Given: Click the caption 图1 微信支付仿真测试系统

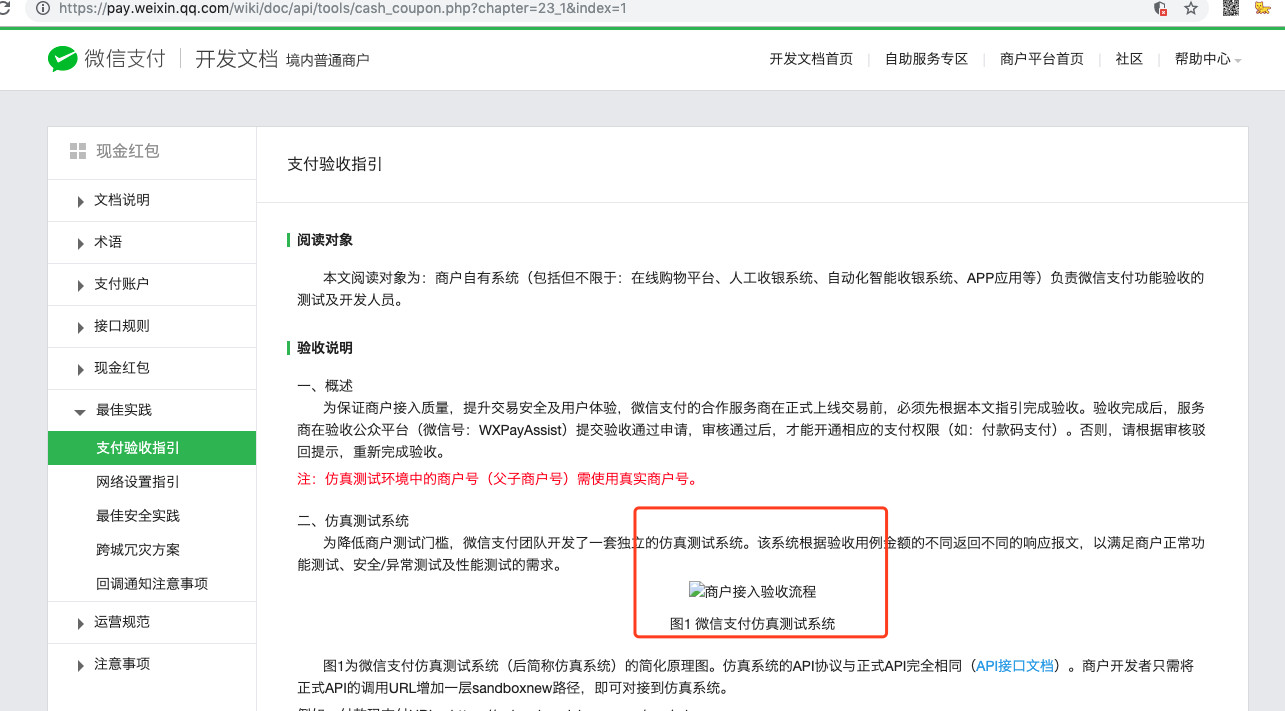Looking at the screenshot, I should coord(752,623).
